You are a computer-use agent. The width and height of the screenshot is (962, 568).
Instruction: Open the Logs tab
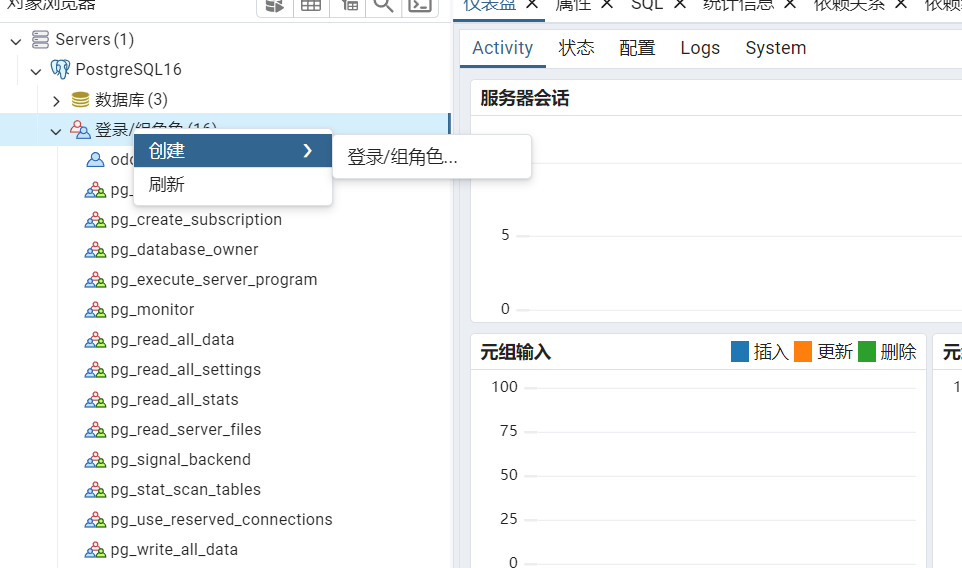700,48
